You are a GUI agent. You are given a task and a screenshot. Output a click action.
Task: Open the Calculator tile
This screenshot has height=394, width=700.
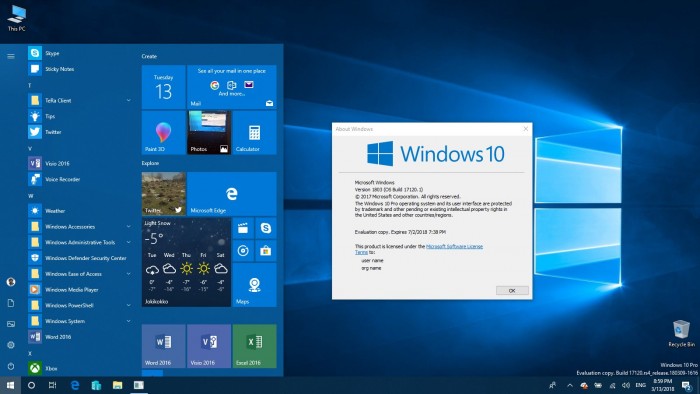pos(254,133)
